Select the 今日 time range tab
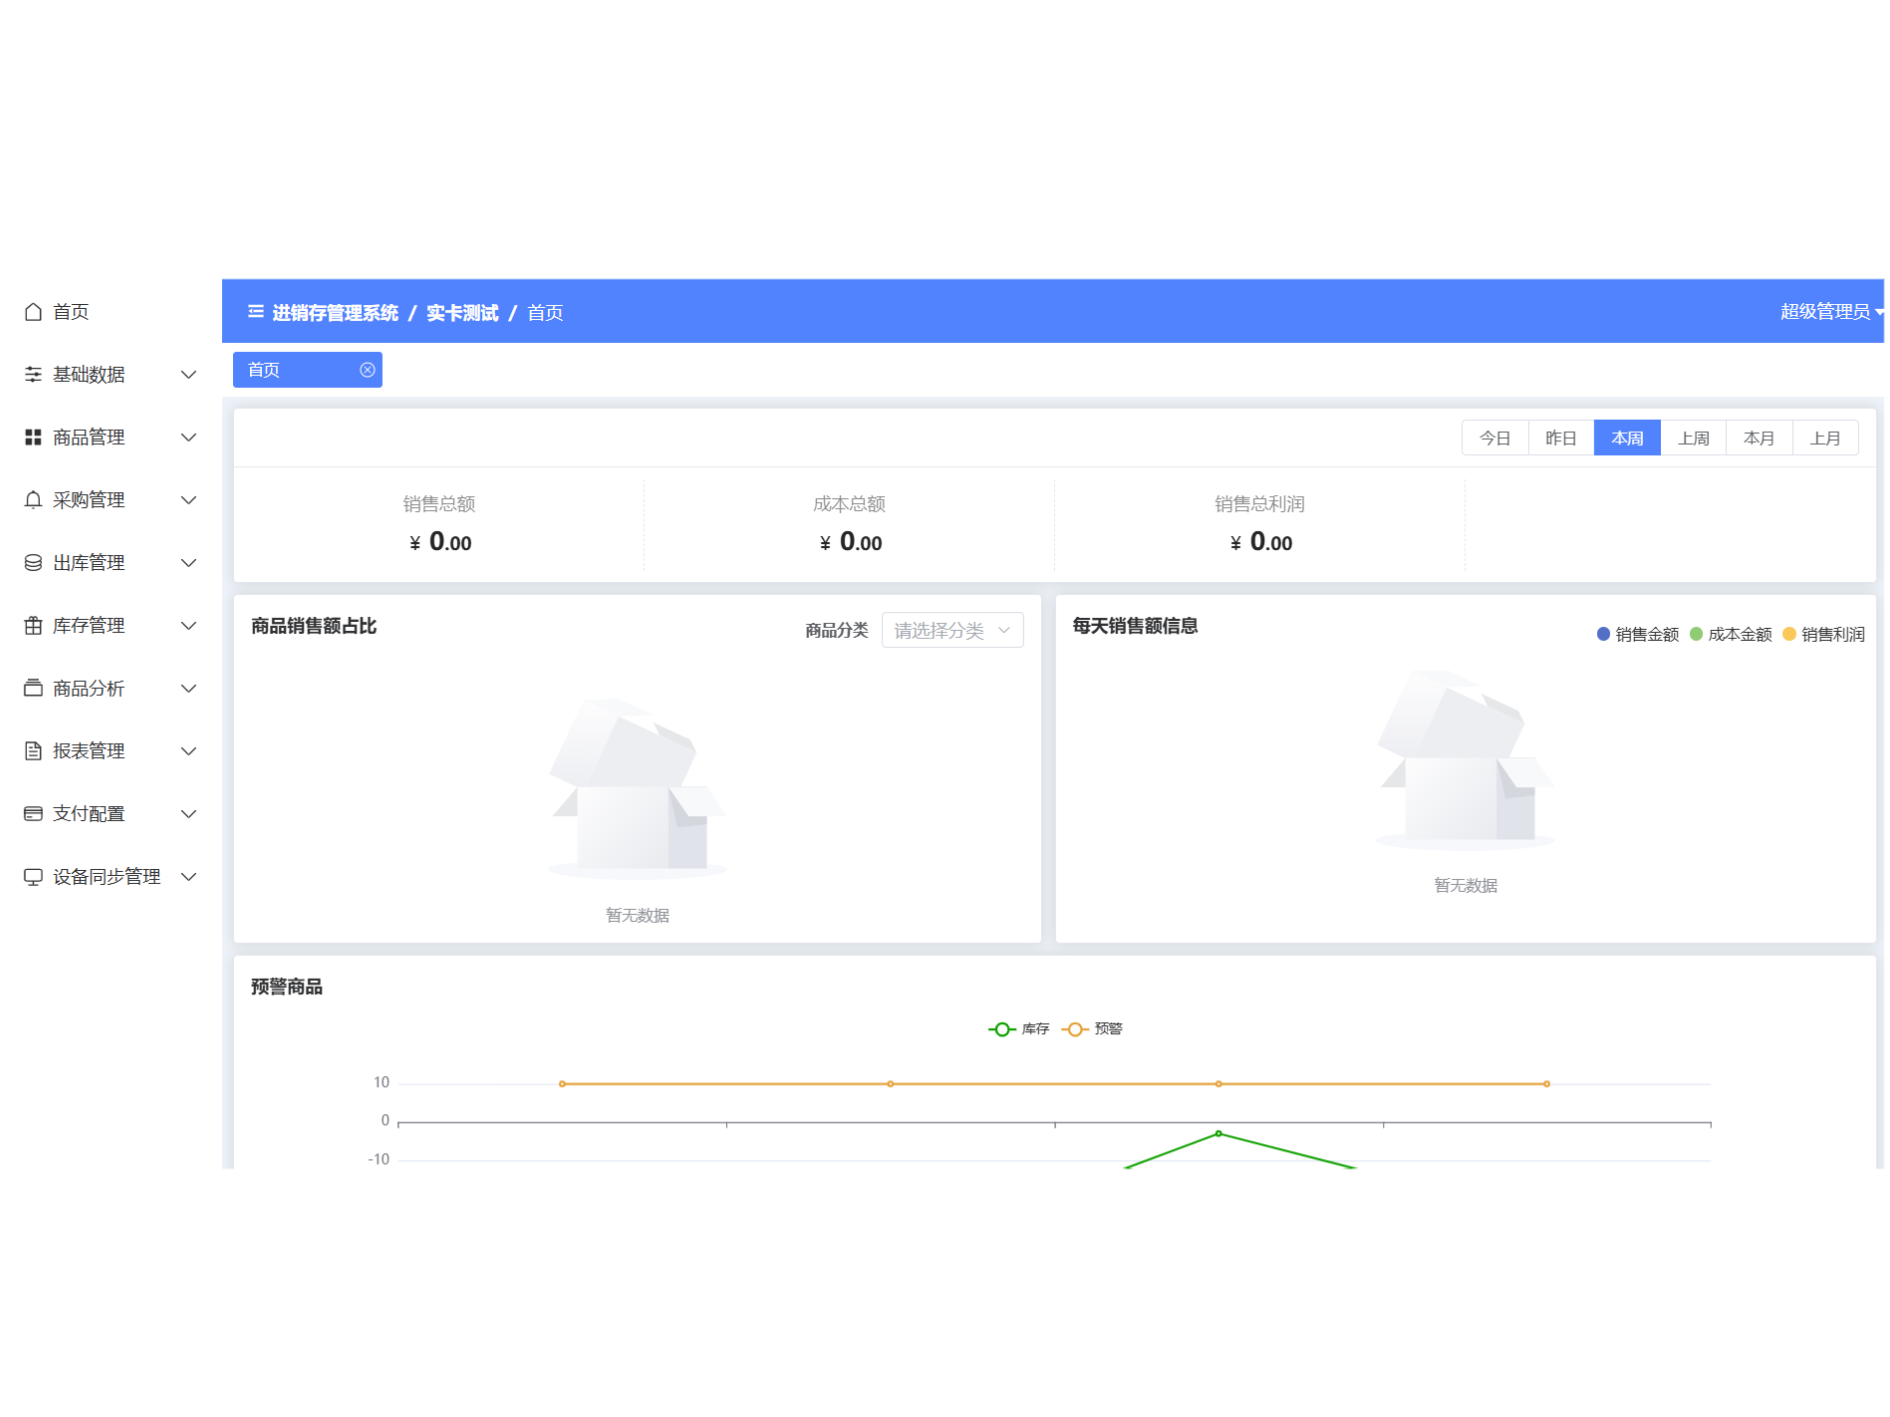The width and height of the screenshot is (1890, 1417). click(1494, 439)
